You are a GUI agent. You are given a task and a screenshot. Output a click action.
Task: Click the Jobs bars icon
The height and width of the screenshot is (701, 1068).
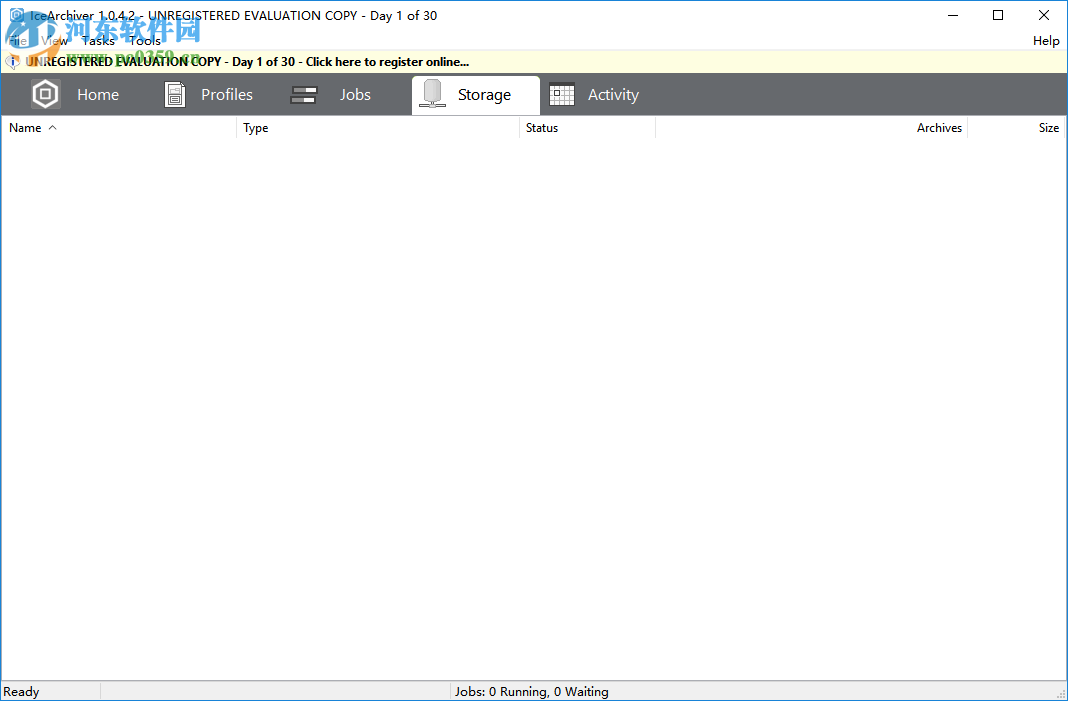[x=304, y=95]
